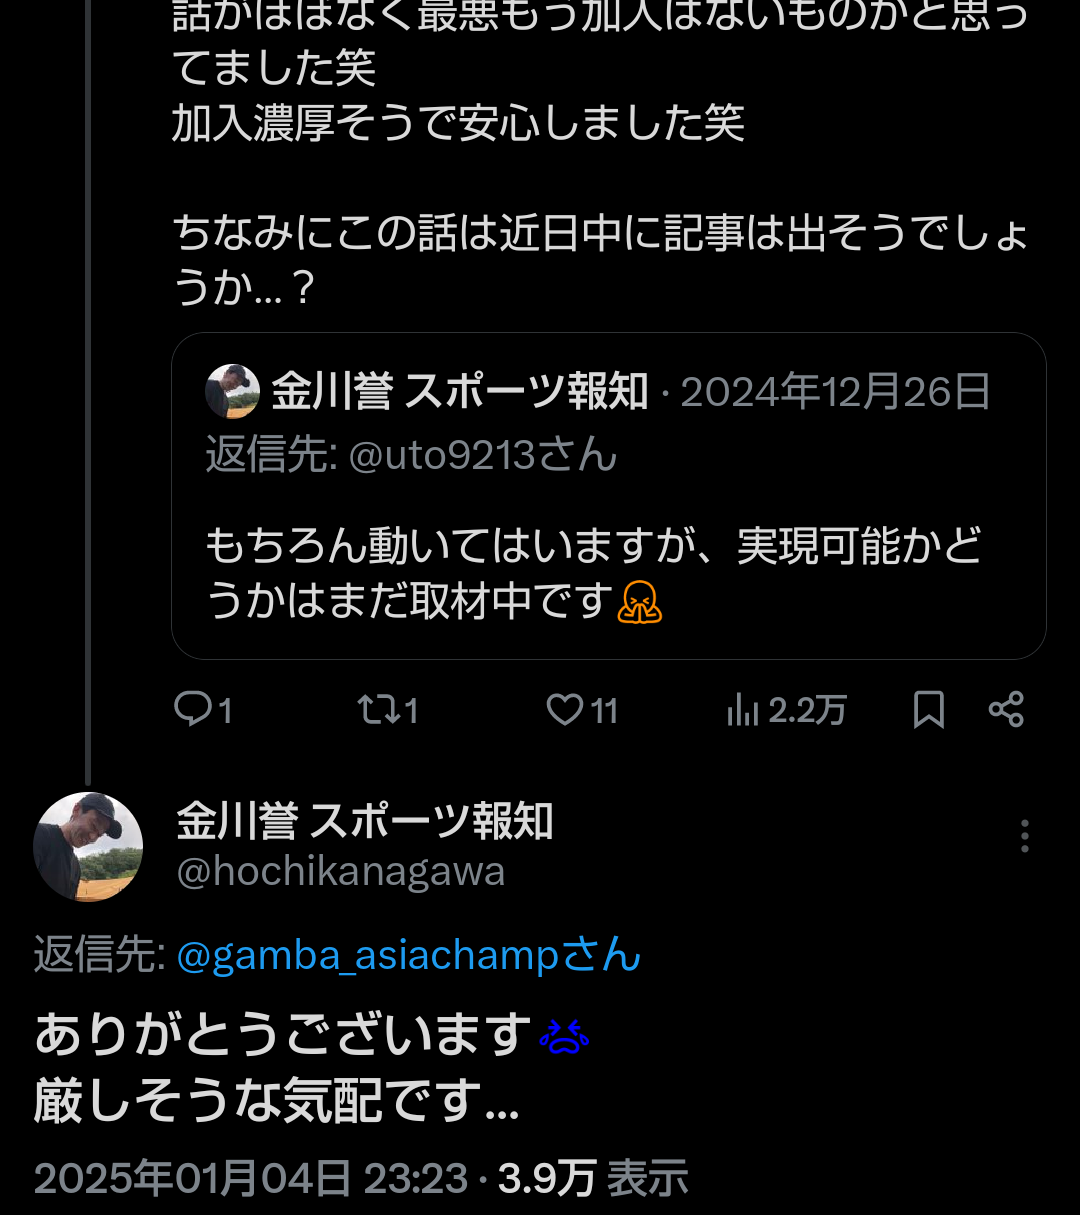This screenshot has height=1215, width=1080.
Task: Open the @gamba_asiachamp profile link
Action: pos(408,955)
